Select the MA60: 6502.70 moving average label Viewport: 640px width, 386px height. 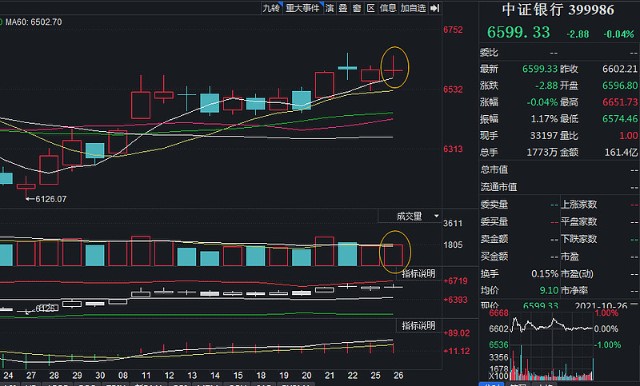(33, 22)
